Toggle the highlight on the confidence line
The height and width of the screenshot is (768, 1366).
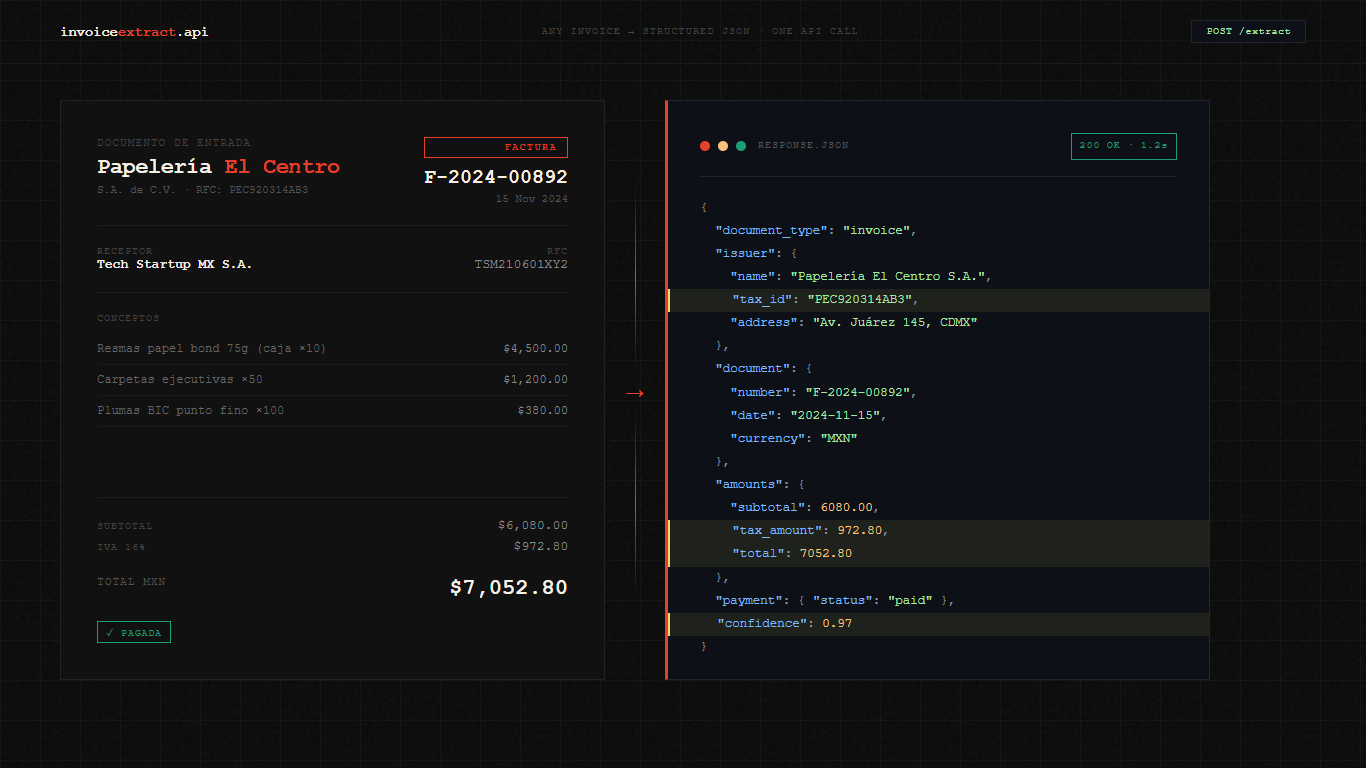click(x=940, y=623)
